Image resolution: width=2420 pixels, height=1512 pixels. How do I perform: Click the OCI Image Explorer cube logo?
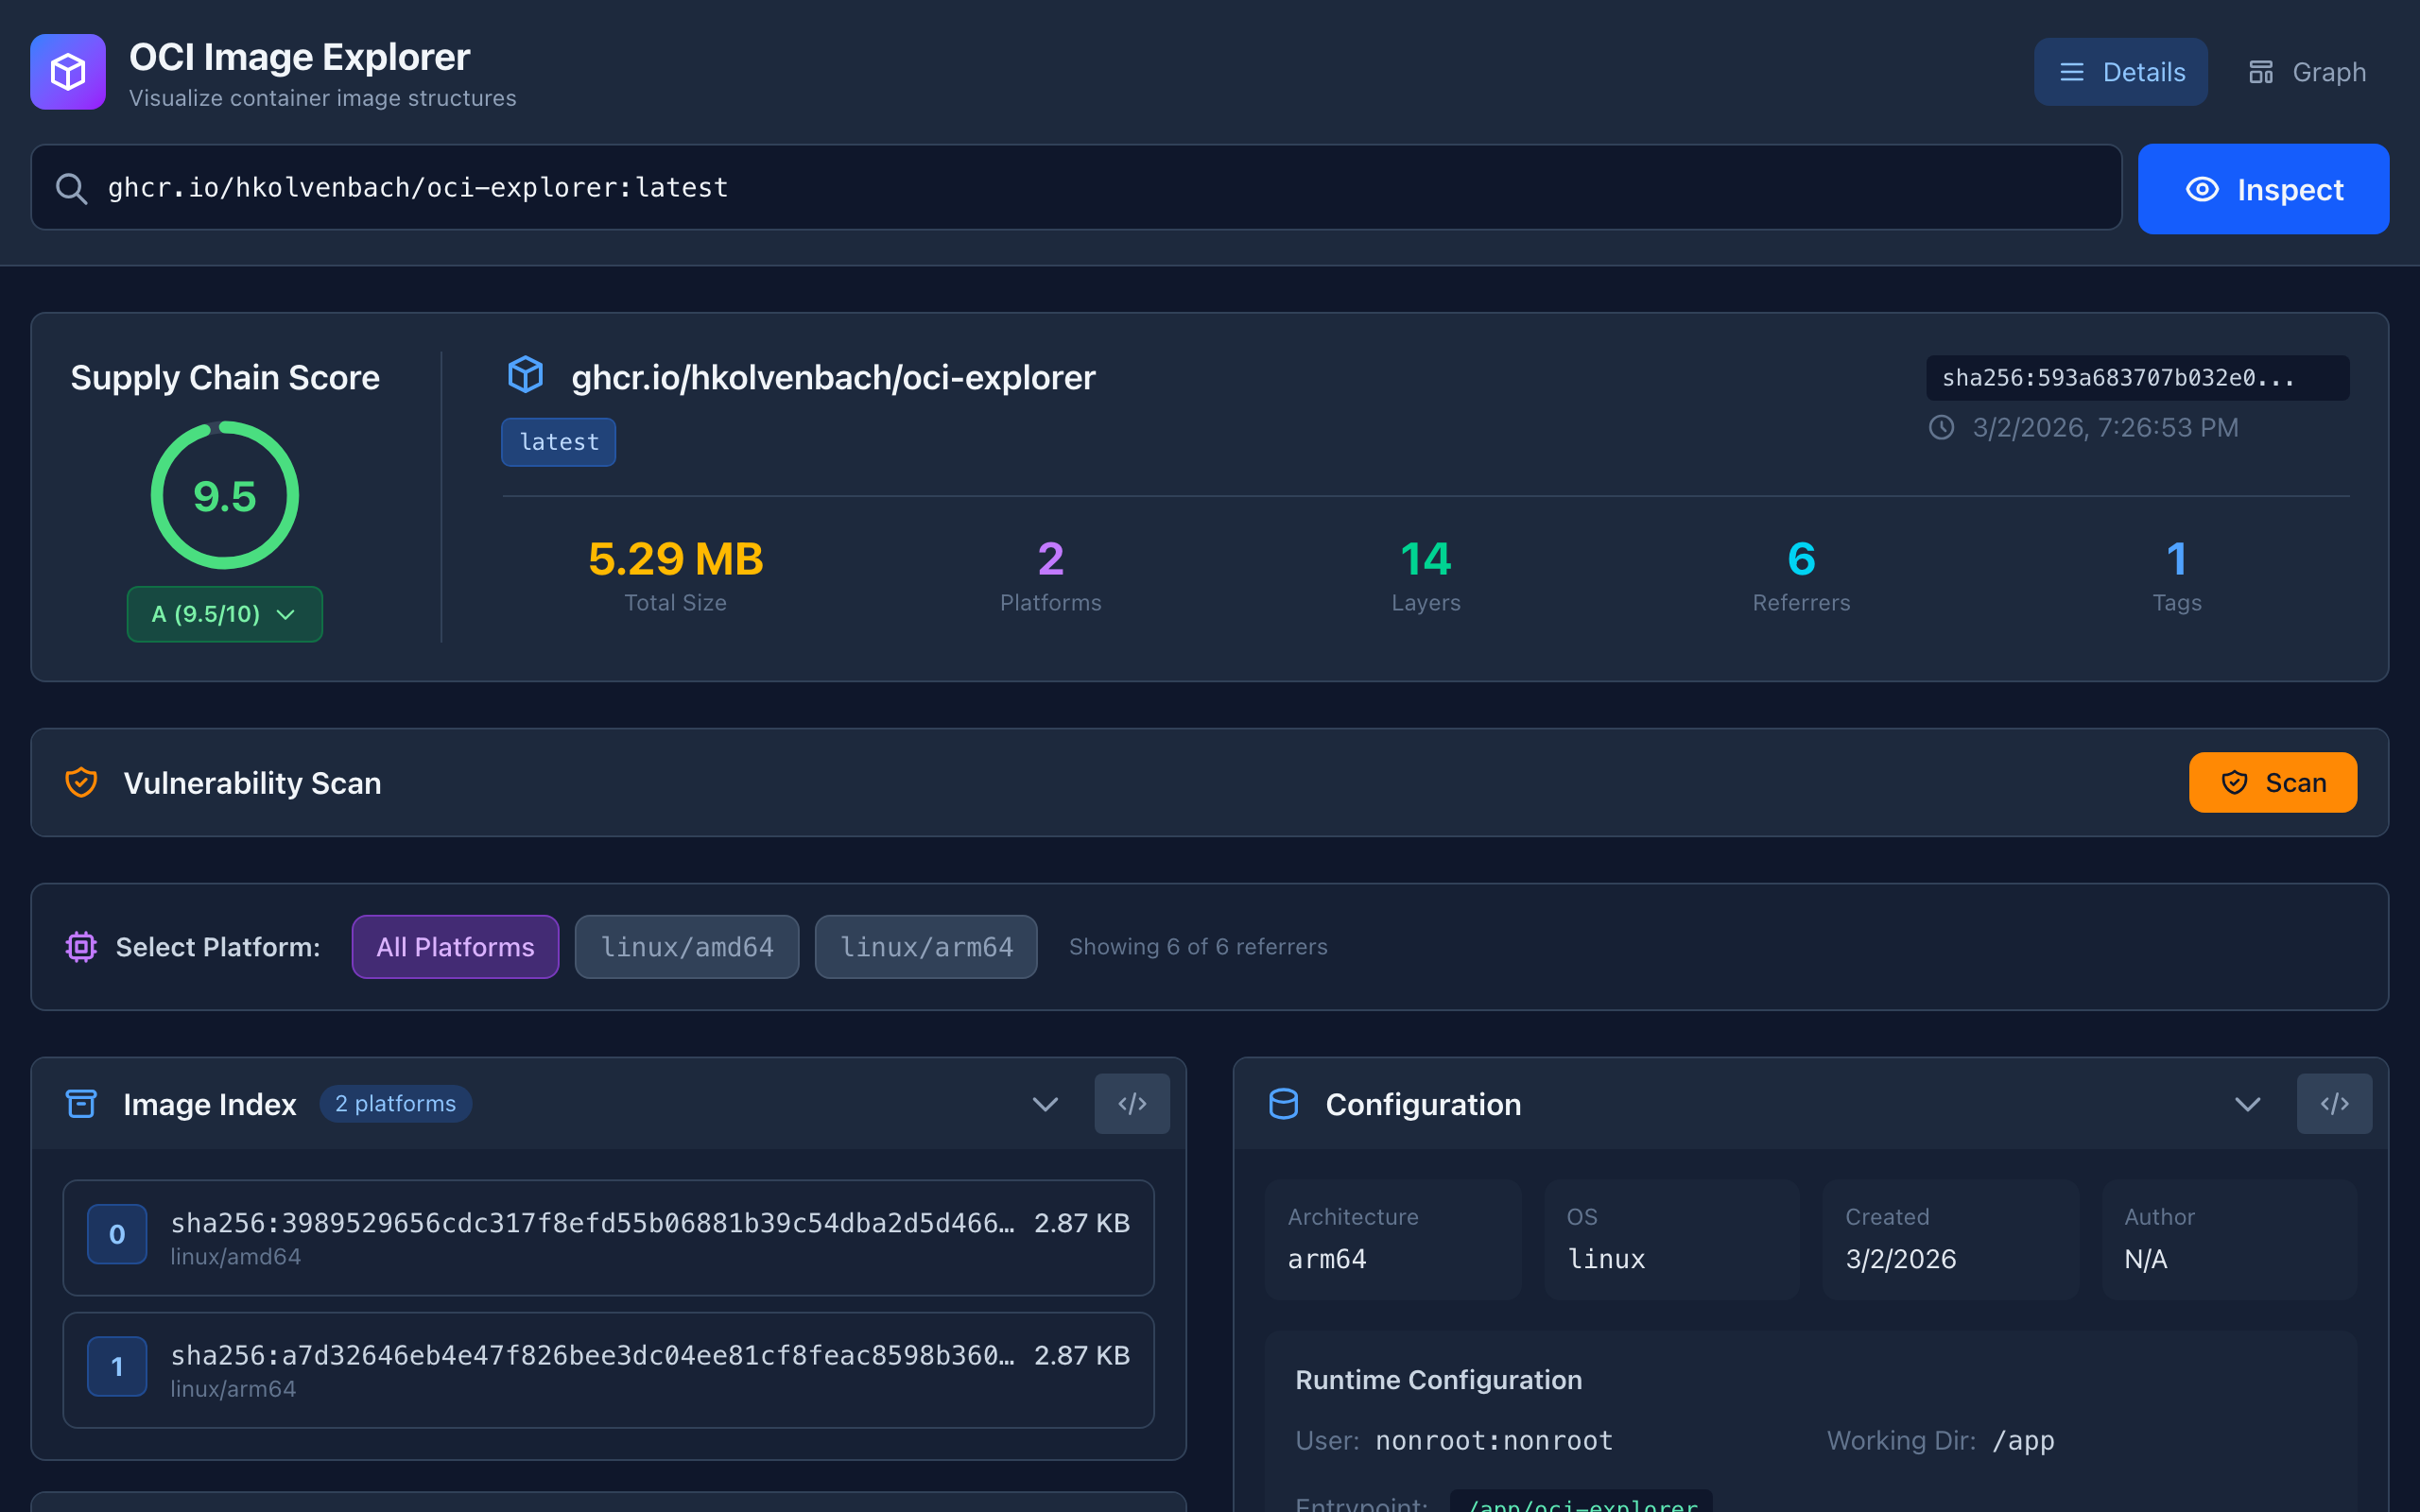68,72
